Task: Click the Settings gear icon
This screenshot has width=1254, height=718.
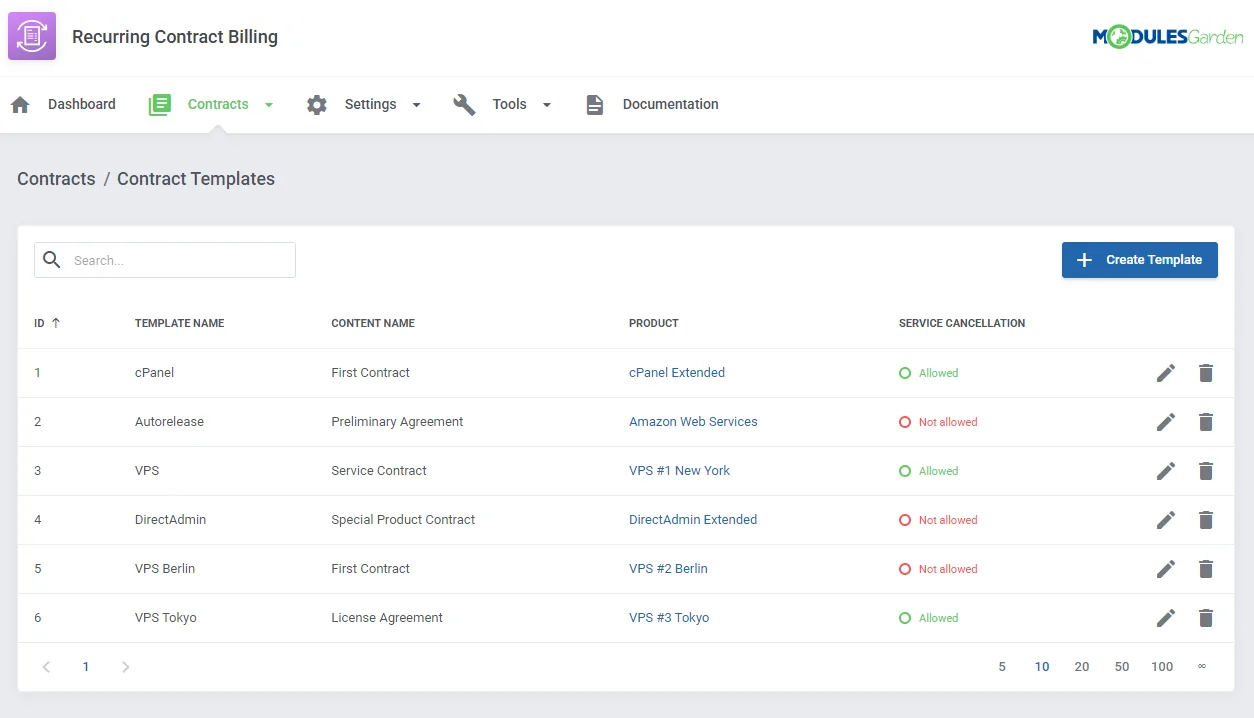Action: pyautogui.click(x=317, y=104)
